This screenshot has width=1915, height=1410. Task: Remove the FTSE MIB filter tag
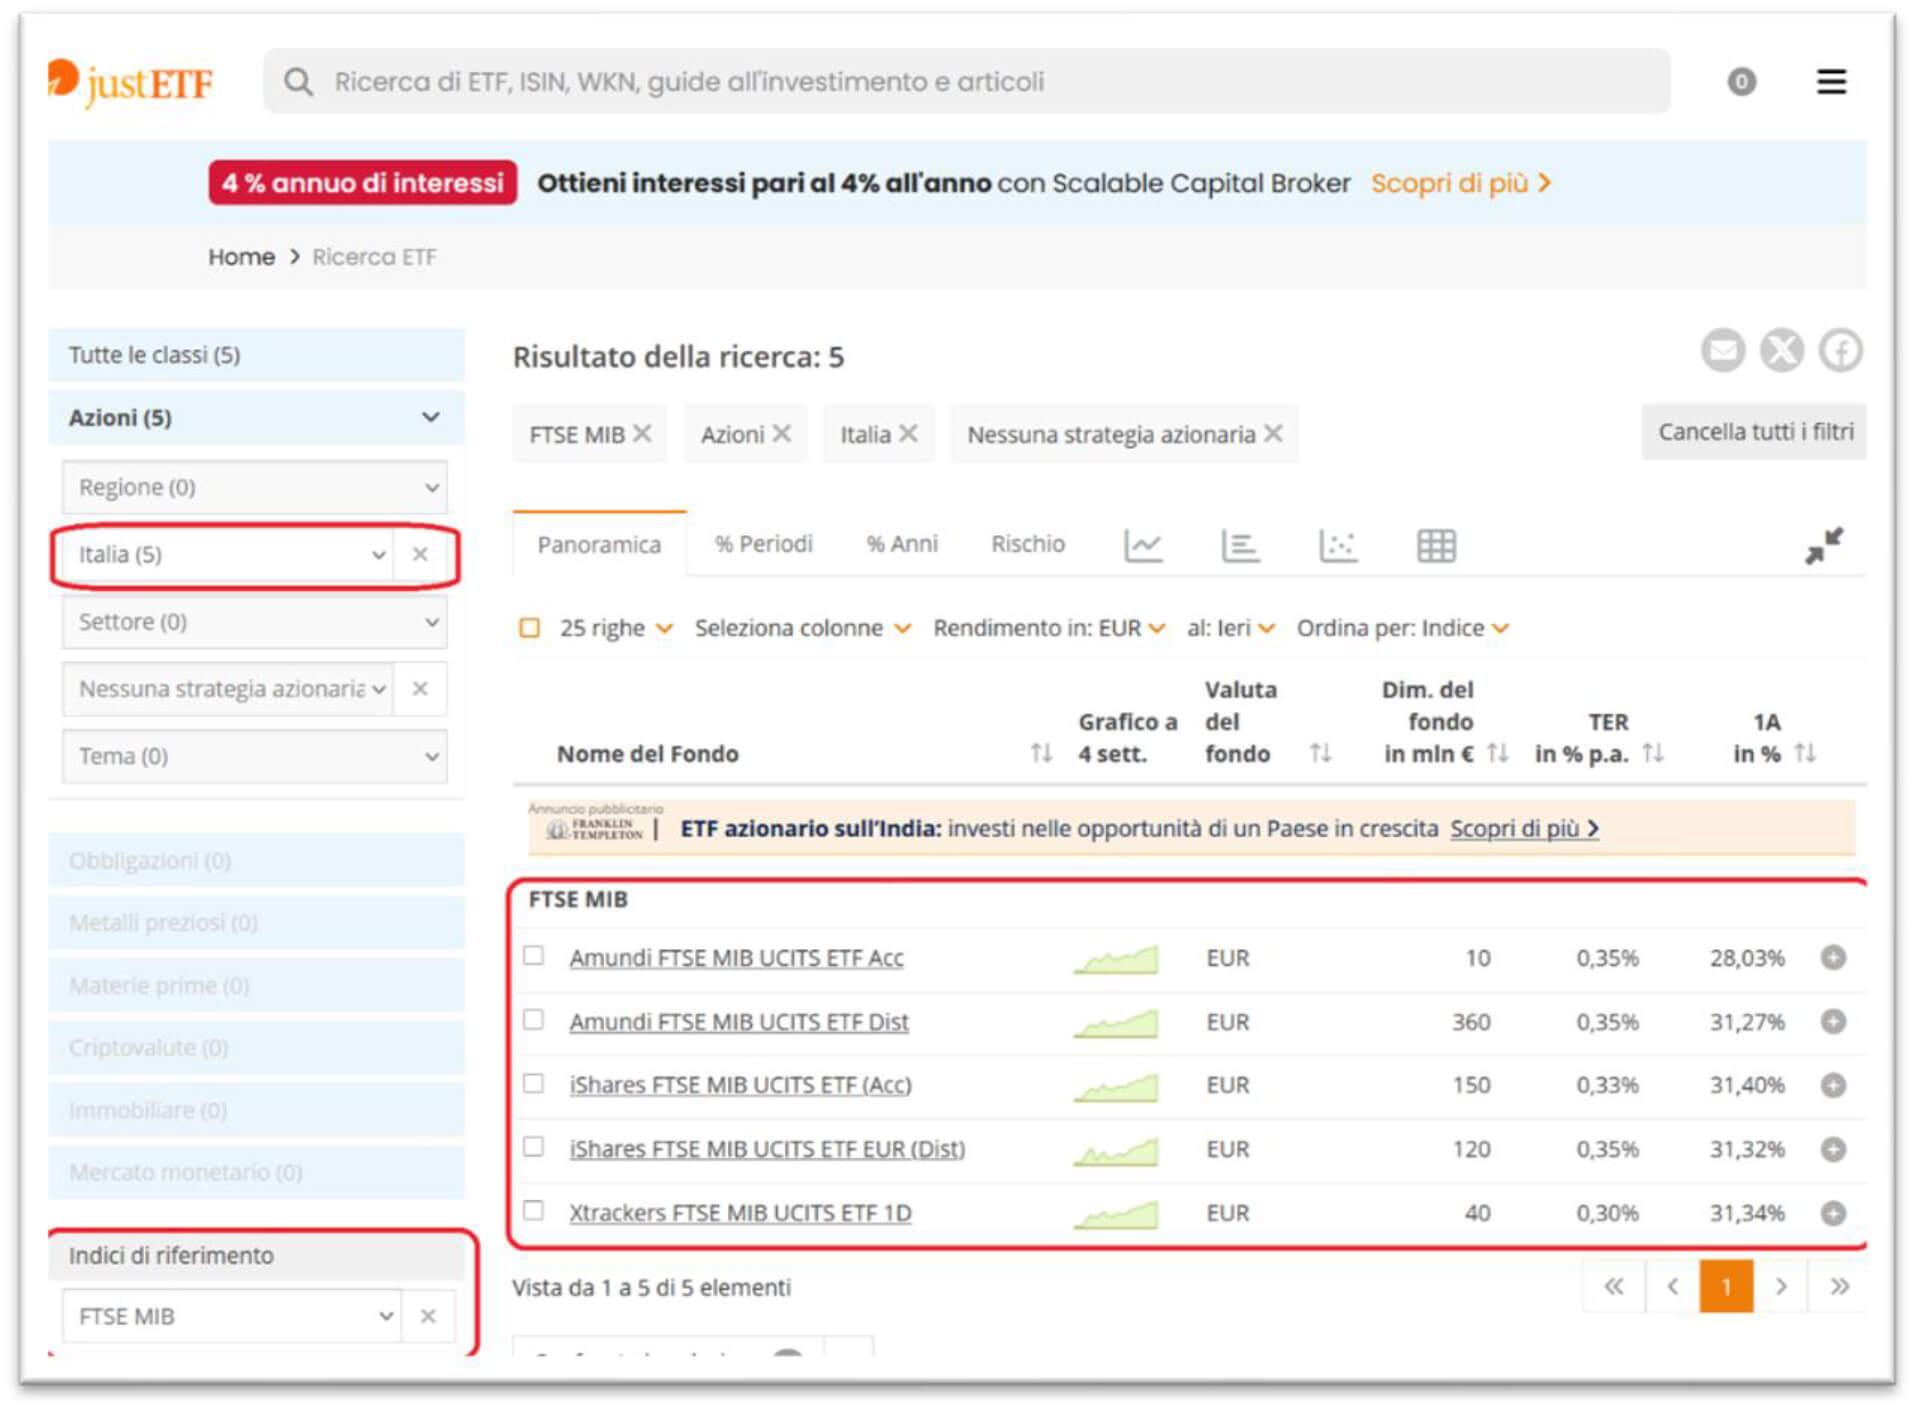coord(643,434)
